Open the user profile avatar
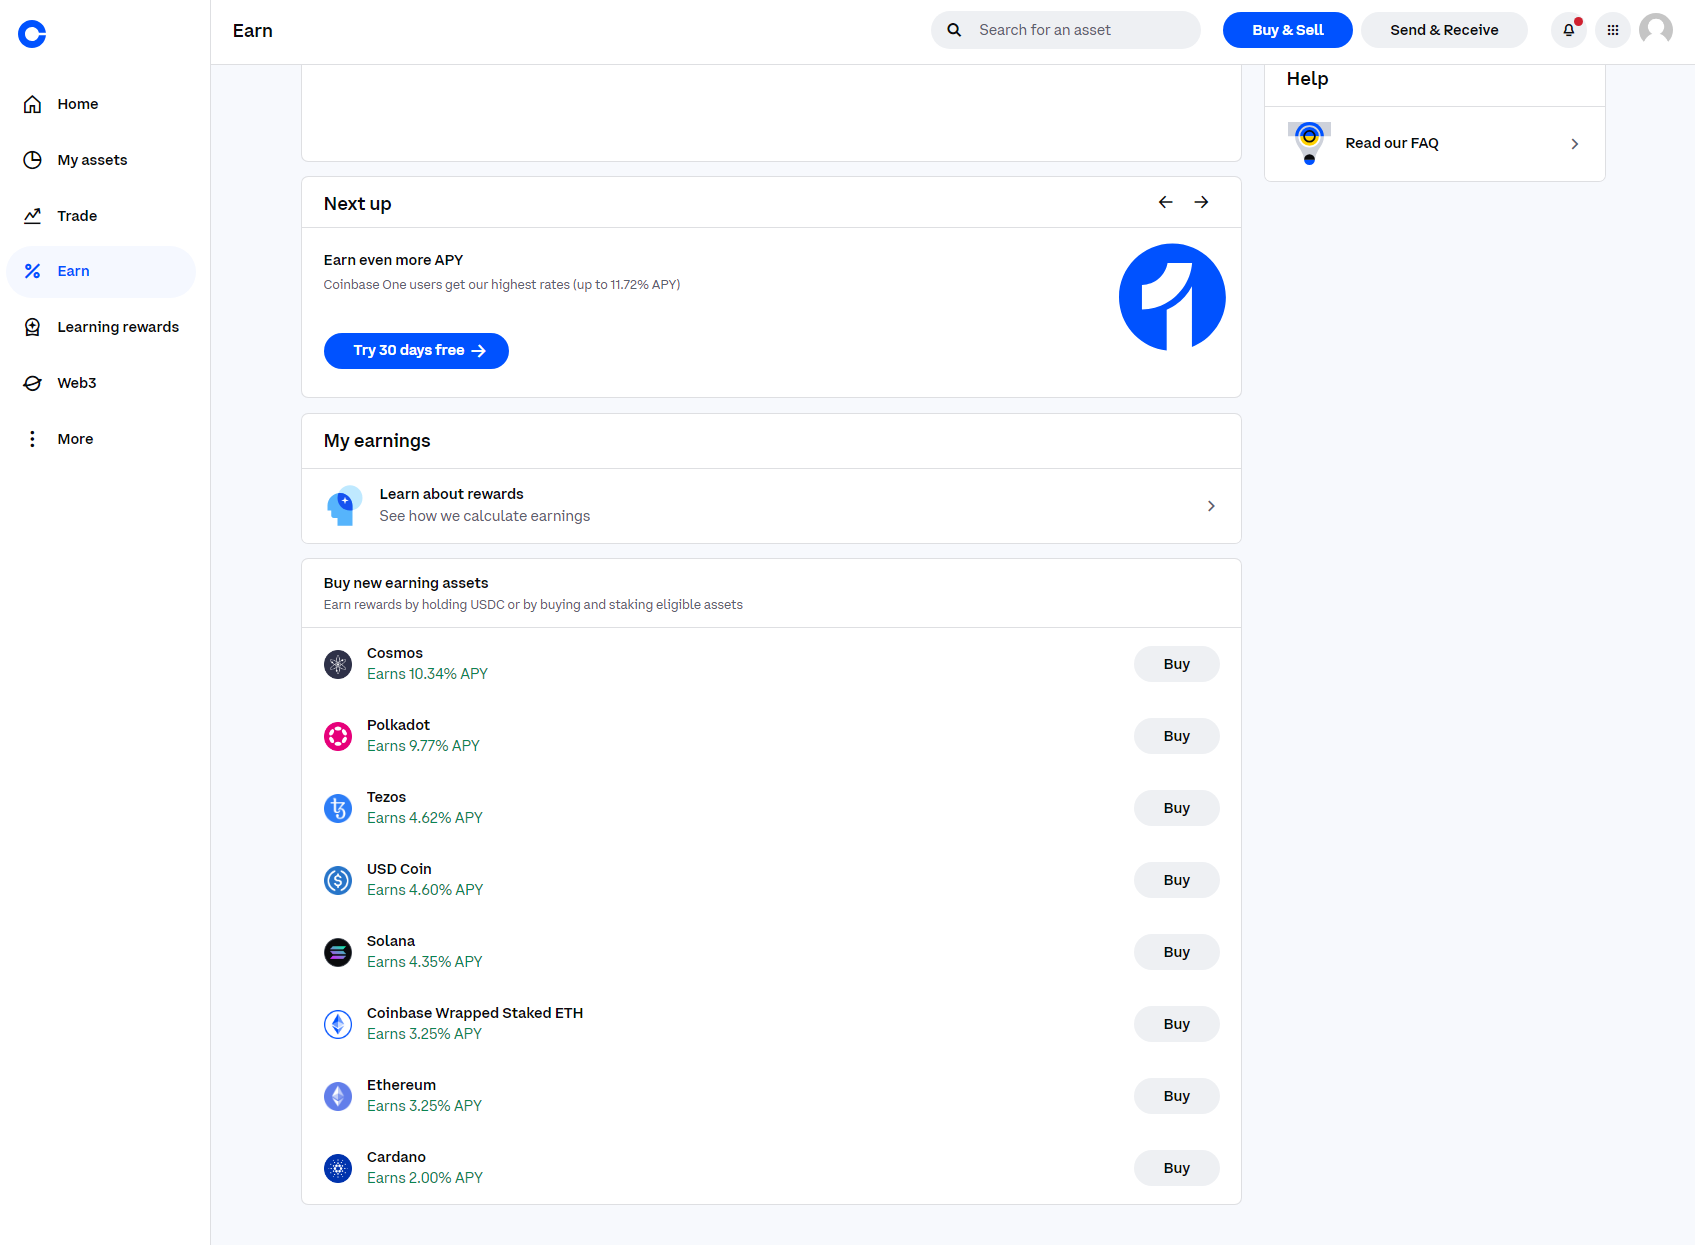This screenshot has height=1245, width=1695. pos(1656,30)
